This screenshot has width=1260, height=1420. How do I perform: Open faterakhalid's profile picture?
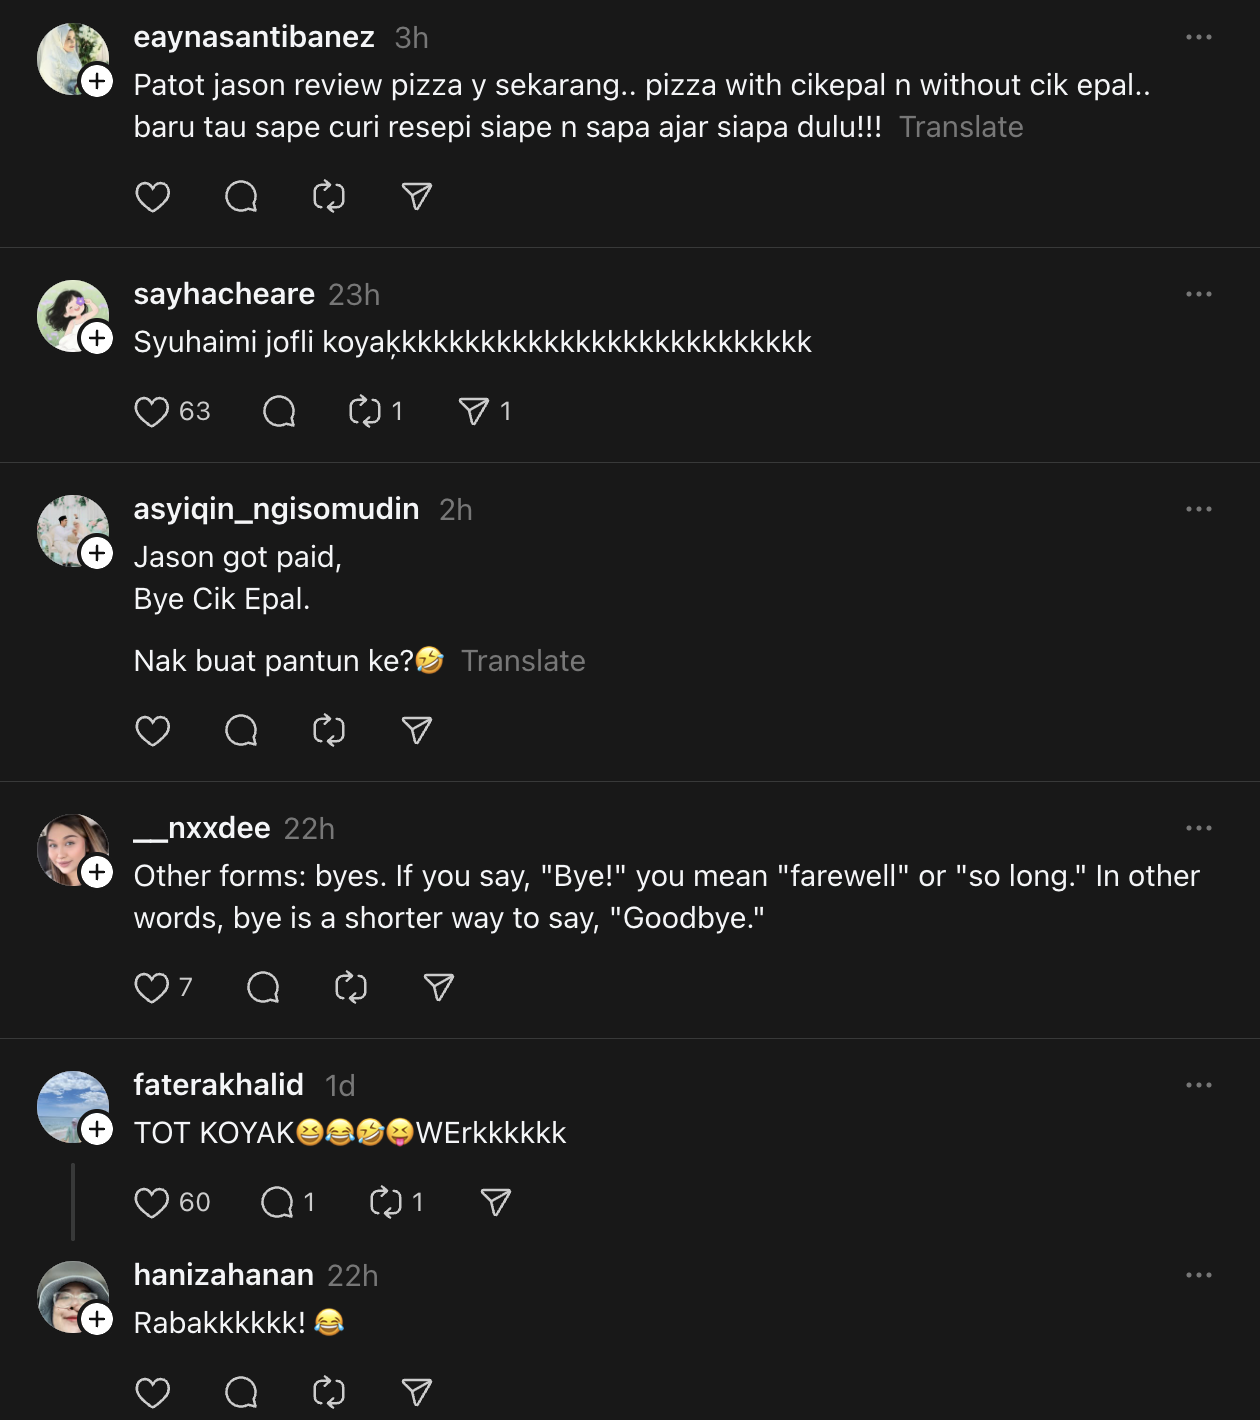70,1105
